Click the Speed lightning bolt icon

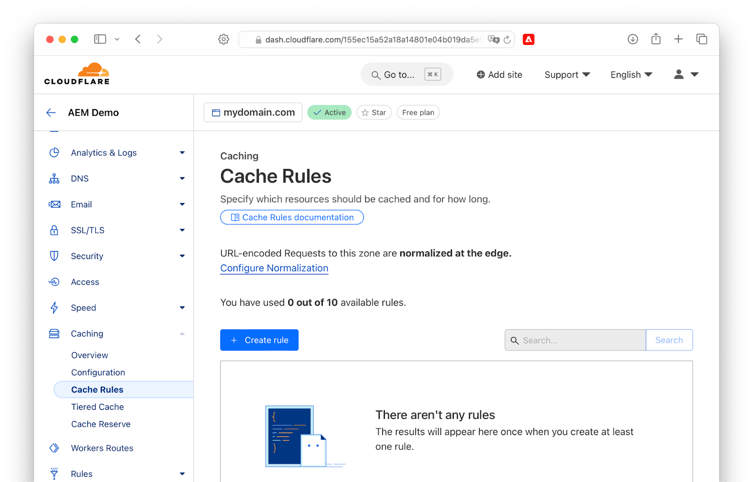(x=54, y=307)
